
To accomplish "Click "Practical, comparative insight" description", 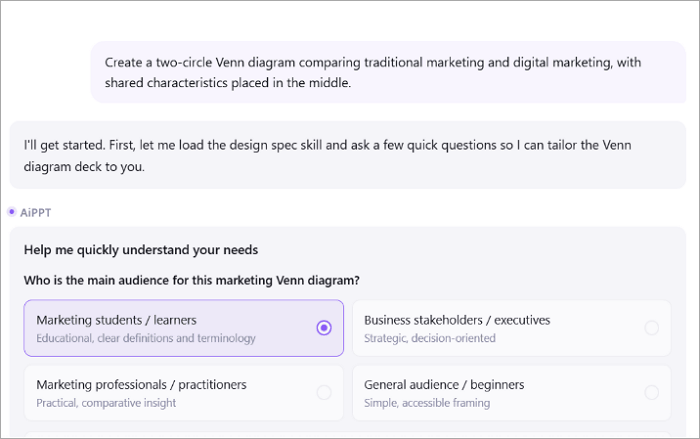I will tap(106, 403).
